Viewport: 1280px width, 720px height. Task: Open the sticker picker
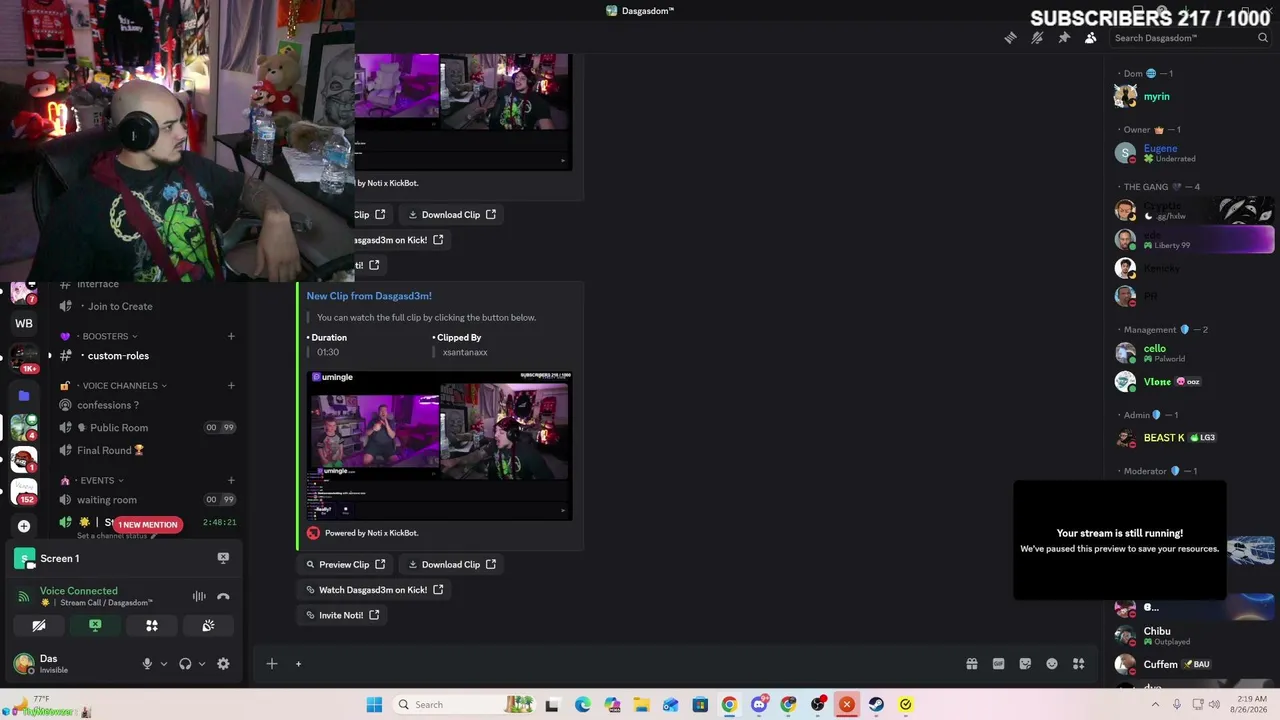tap(1025, 664)
